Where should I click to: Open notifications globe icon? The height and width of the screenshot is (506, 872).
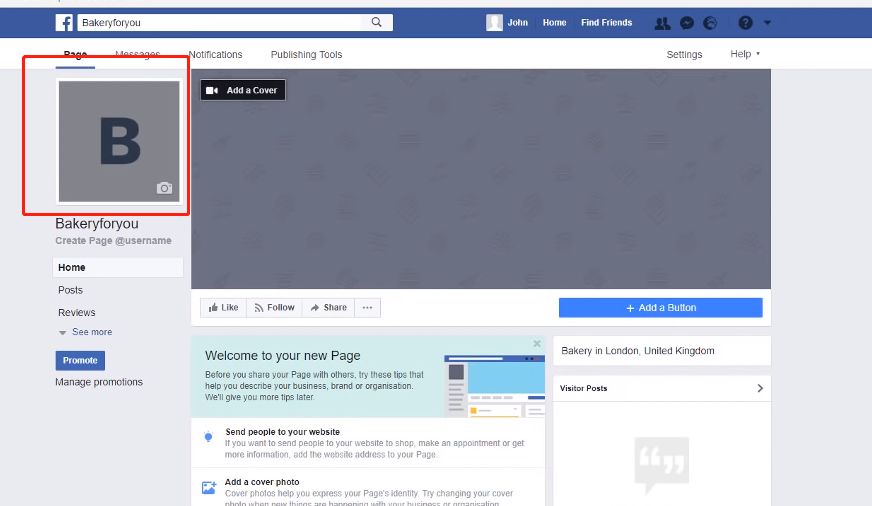point(711,23)
